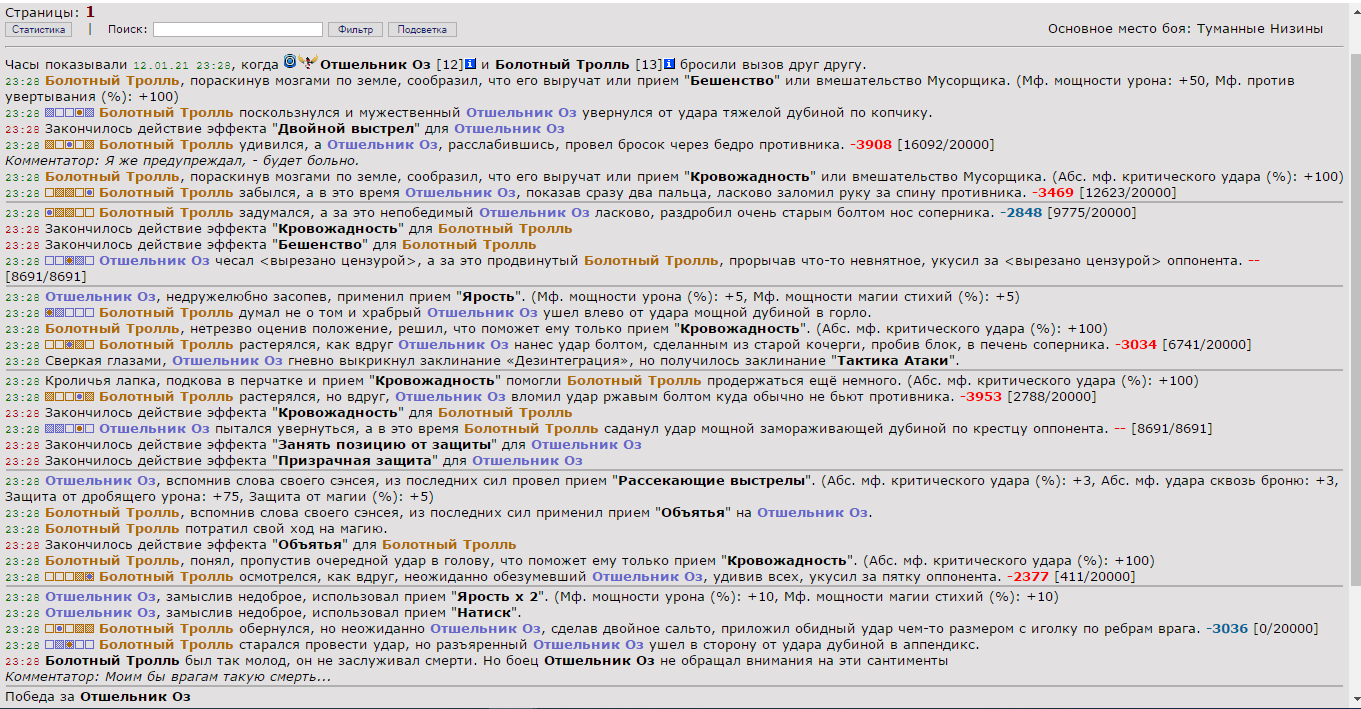
Task: Click hit-zone icon on the -2848 damage row
Action: click(70, 213)
